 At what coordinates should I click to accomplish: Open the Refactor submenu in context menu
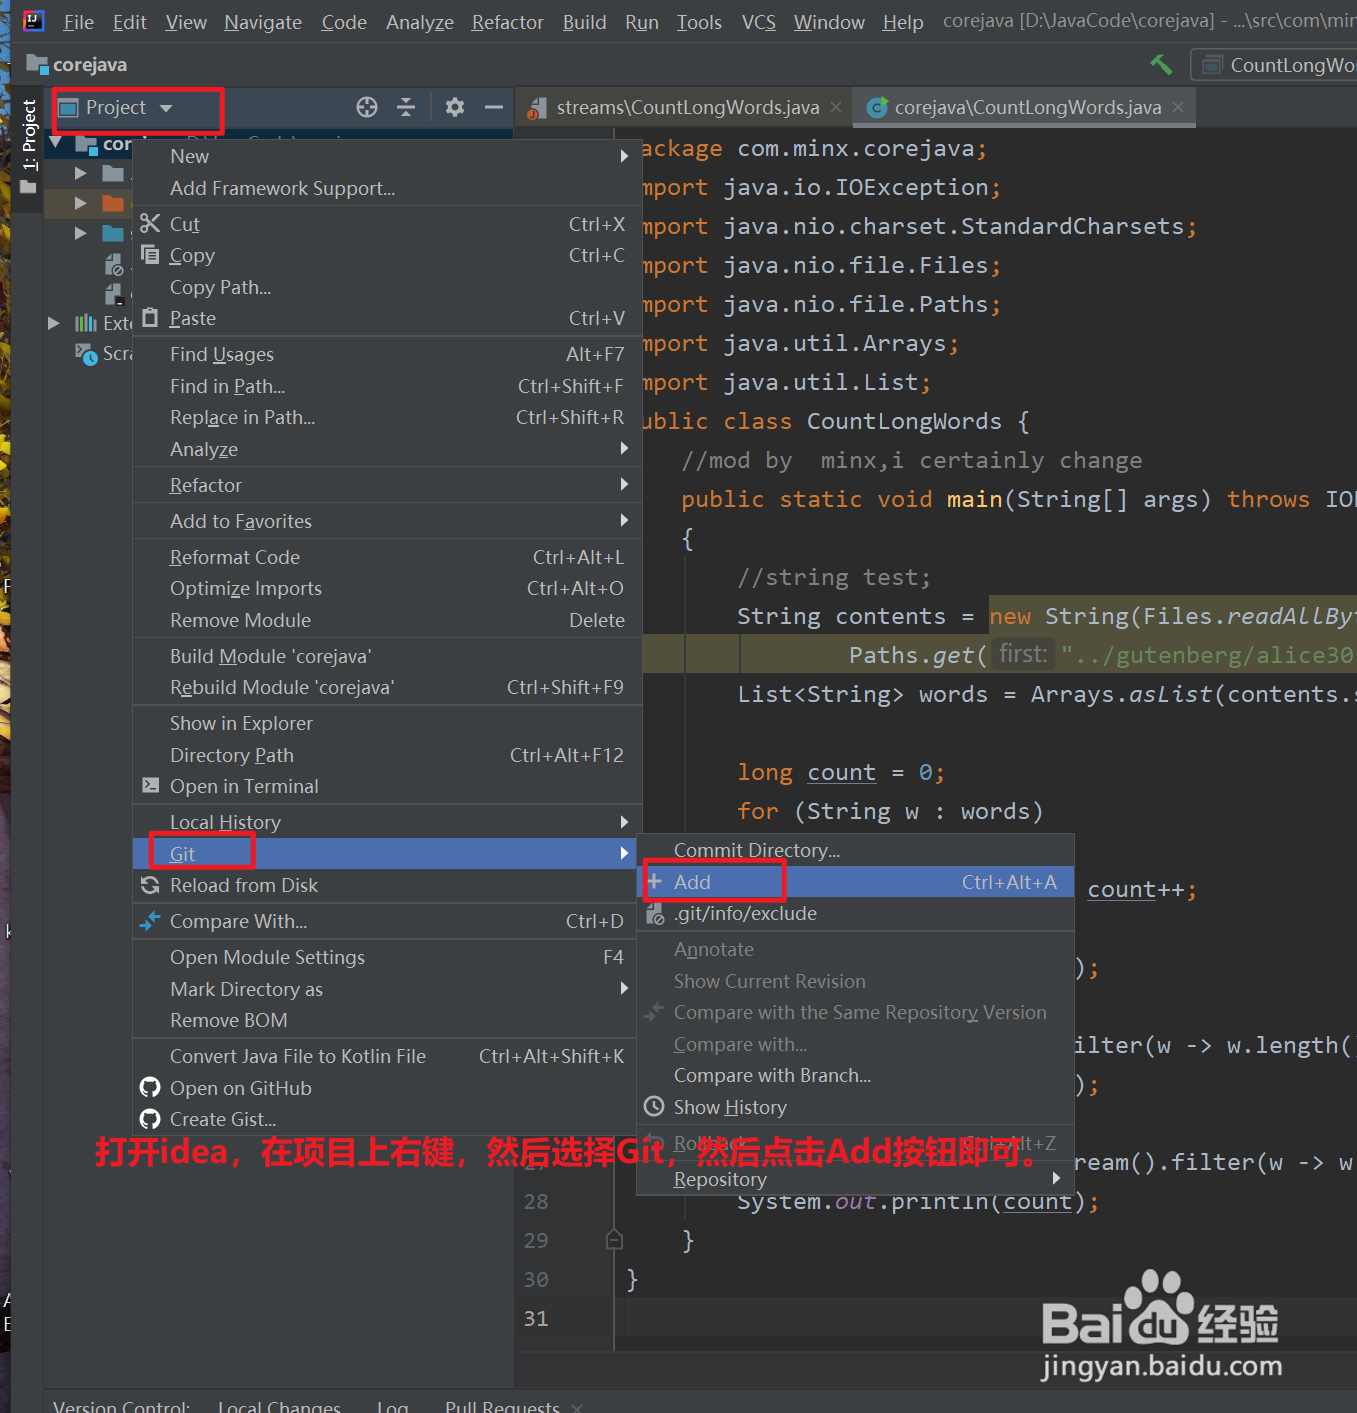(x=387, y=485)
